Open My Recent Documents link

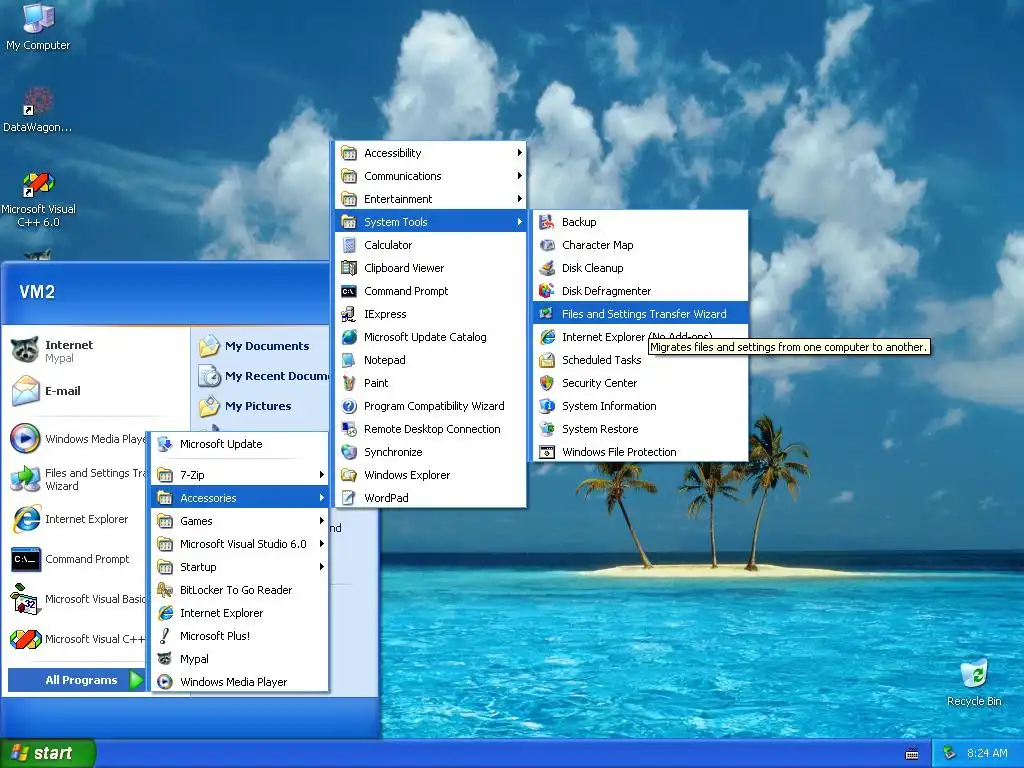(264, 376)
